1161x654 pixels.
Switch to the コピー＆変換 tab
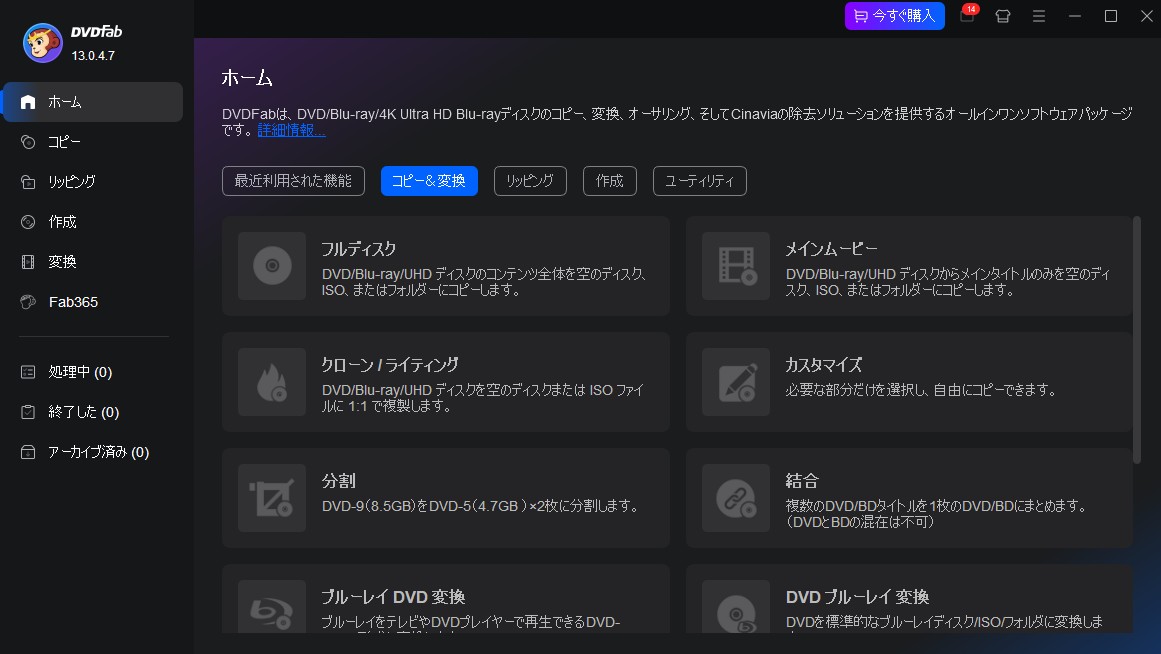point(429,181)
